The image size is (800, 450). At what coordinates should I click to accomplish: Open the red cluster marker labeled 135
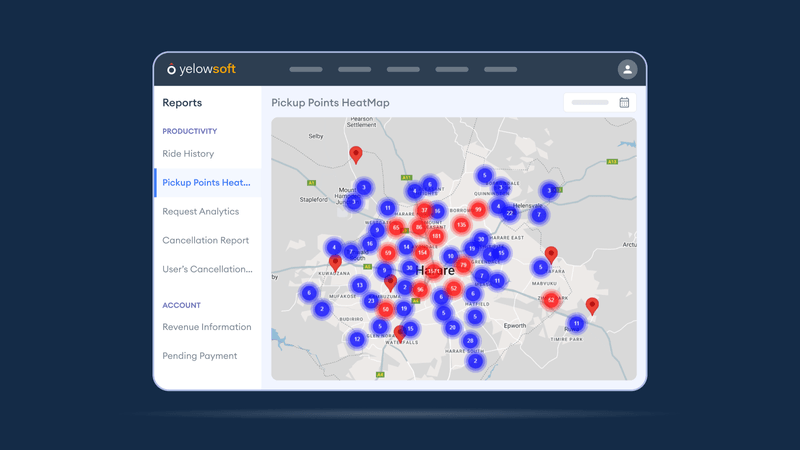pyautogui.click(x=460, y=225)
